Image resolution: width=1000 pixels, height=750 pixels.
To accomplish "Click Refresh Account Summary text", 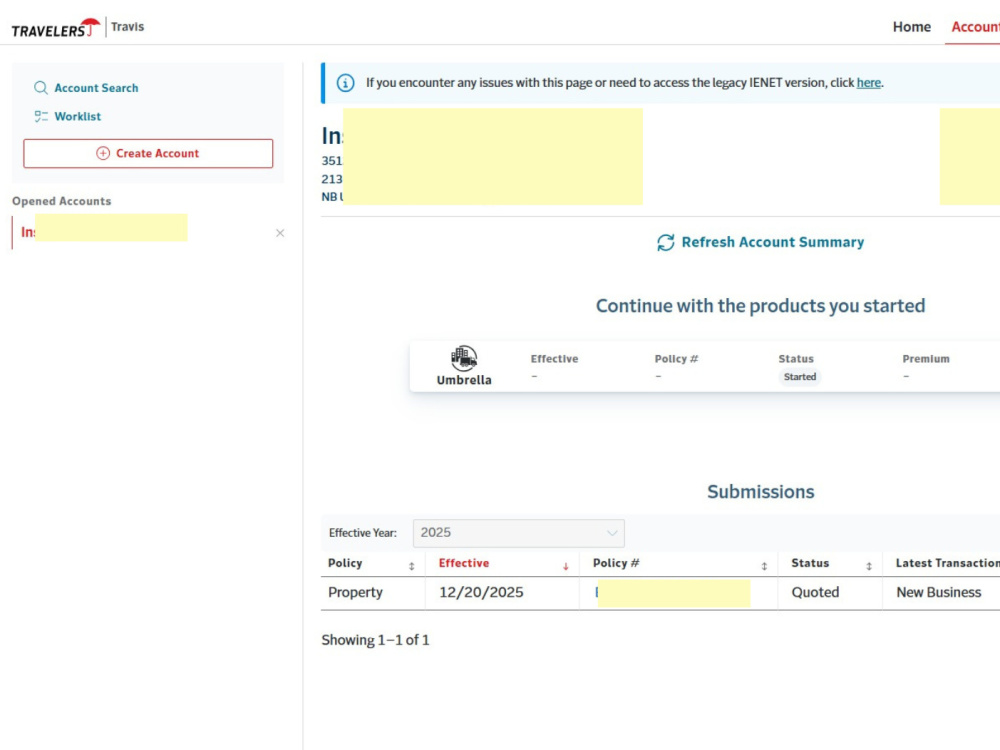I will (772, 242).
